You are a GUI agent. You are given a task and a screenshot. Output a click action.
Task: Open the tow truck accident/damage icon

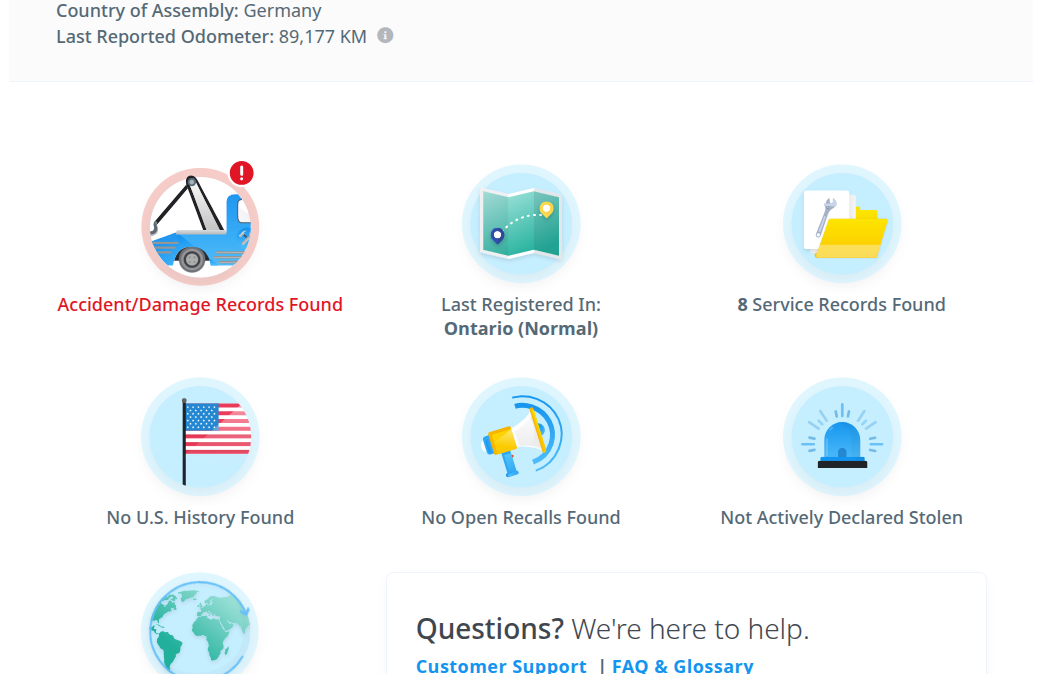pyautogui.click(x=200, y=227)
